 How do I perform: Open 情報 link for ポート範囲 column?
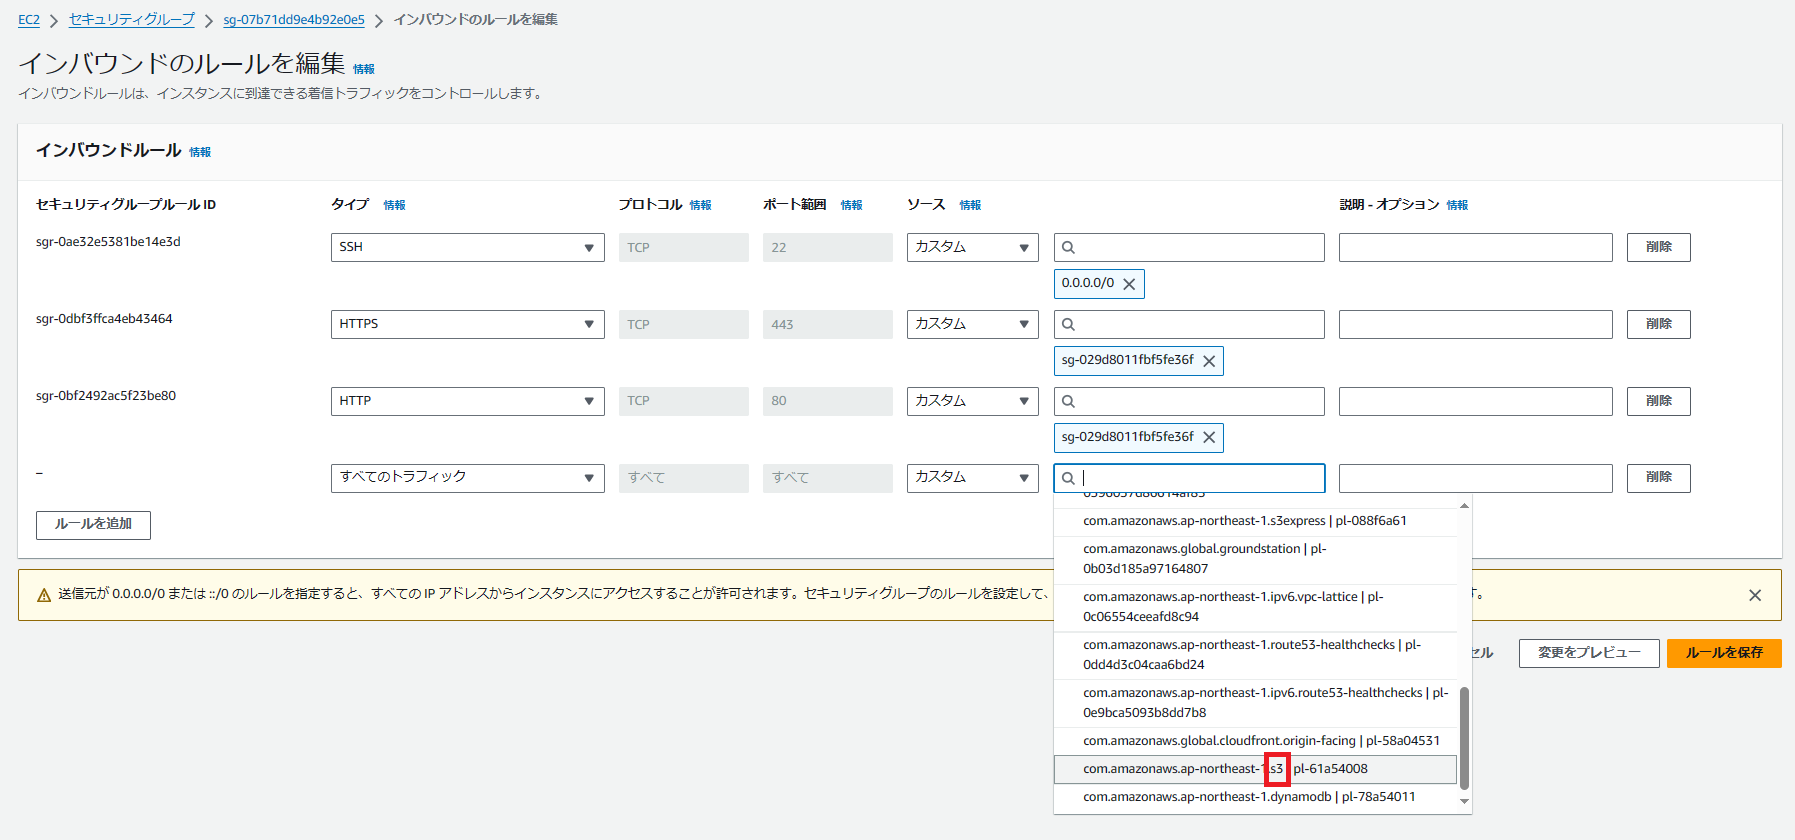pos(852,205)
